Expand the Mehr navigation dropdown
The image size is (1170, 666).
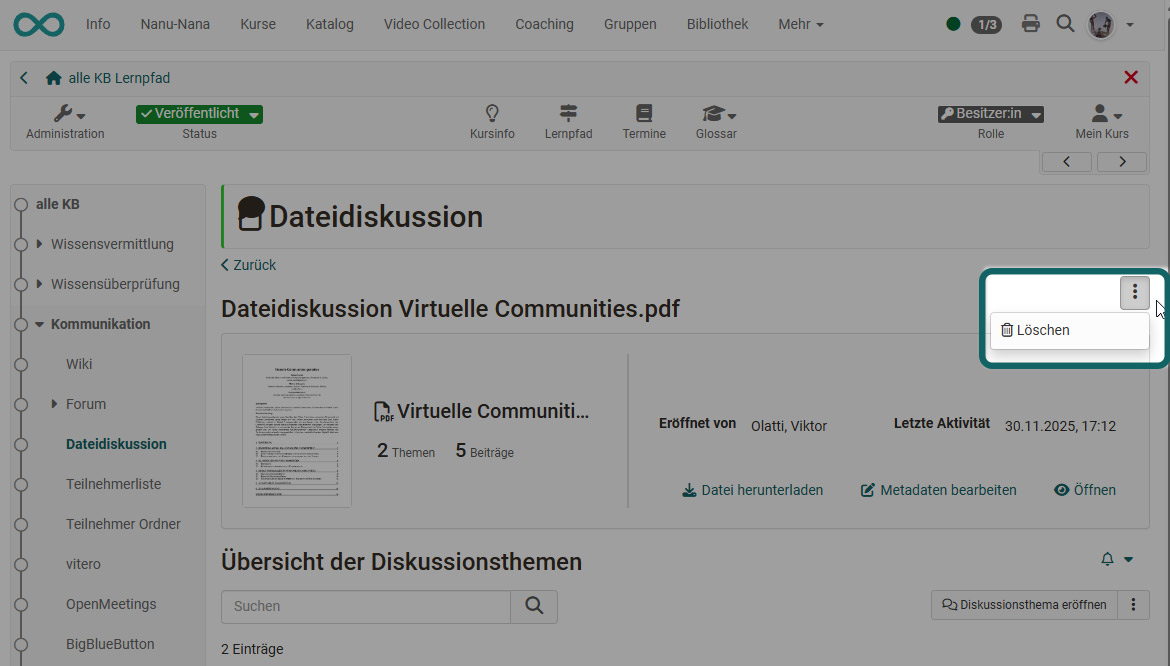point(799,23)
